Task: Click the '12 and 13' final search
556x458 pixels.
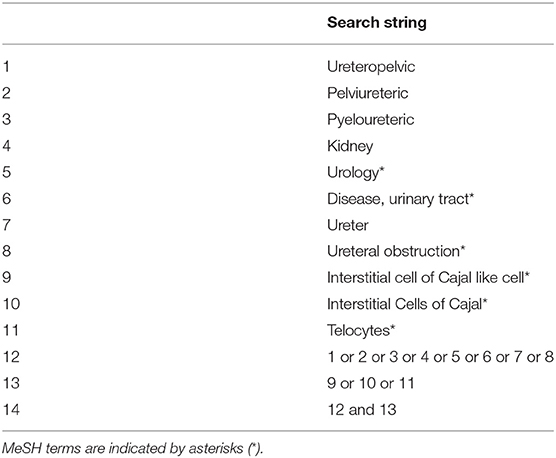Action: tap(362, 410)
